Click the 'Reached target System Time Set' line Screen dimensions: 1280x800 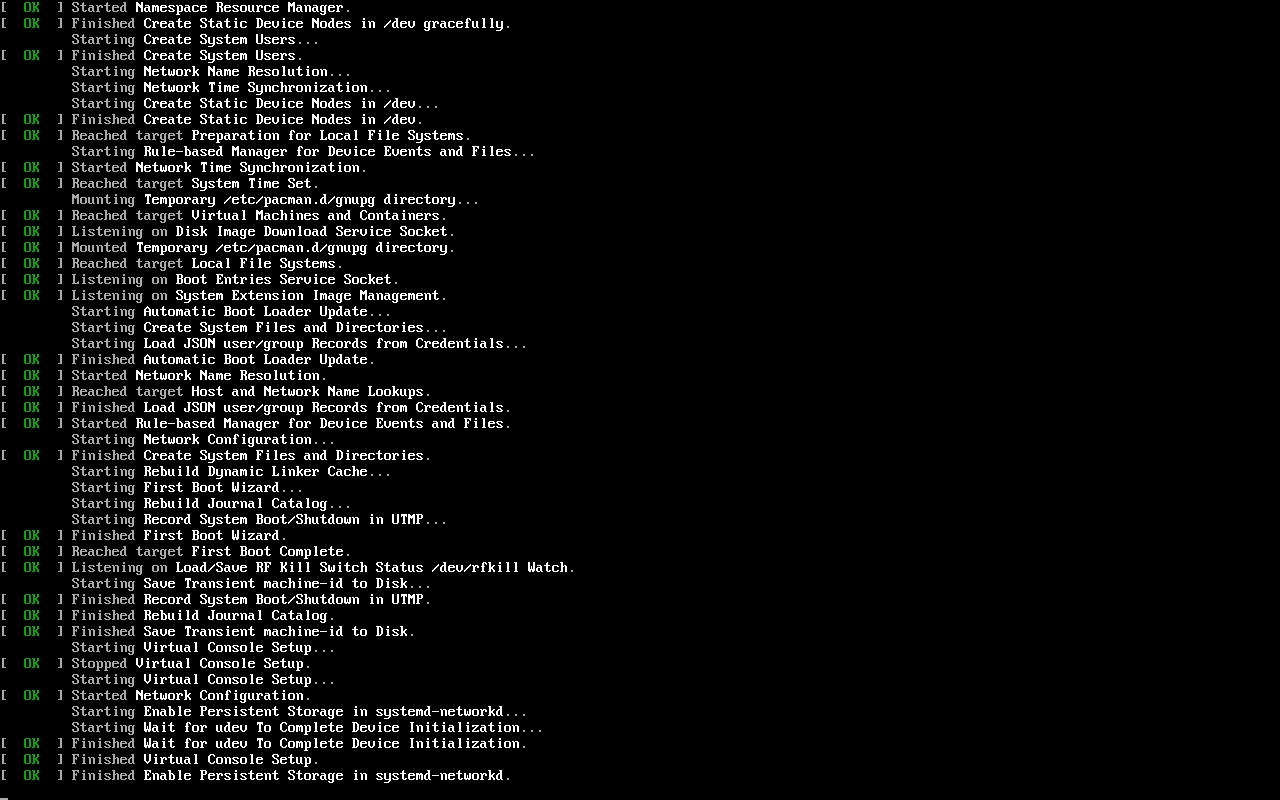[160, 183]
